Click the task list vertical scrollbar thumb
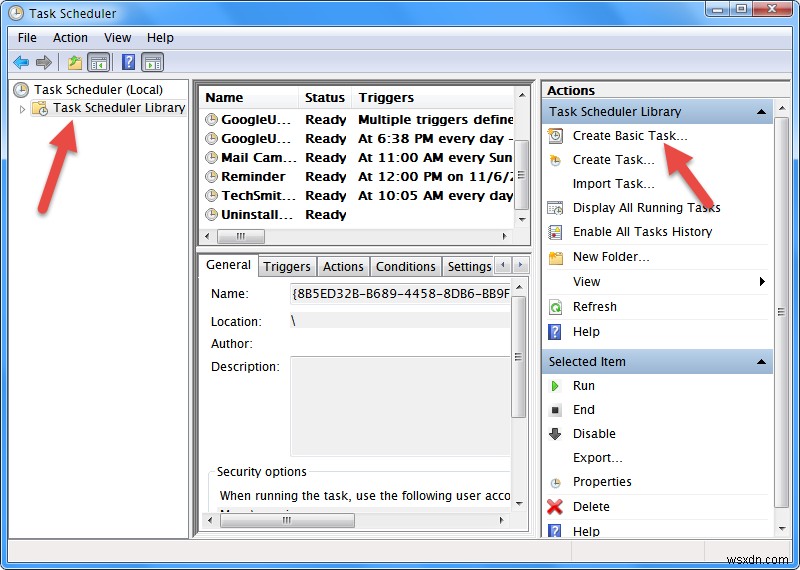 [521, 175]
